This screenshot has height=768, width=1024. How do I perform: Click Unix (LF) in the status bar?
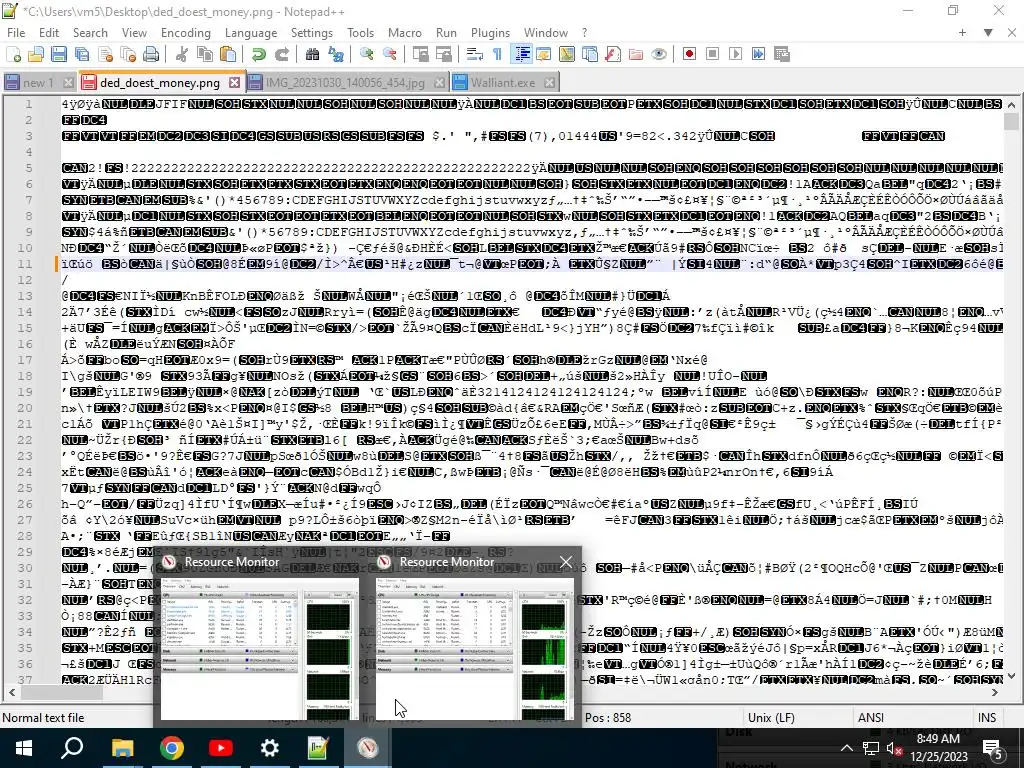[x=771, y=718]
